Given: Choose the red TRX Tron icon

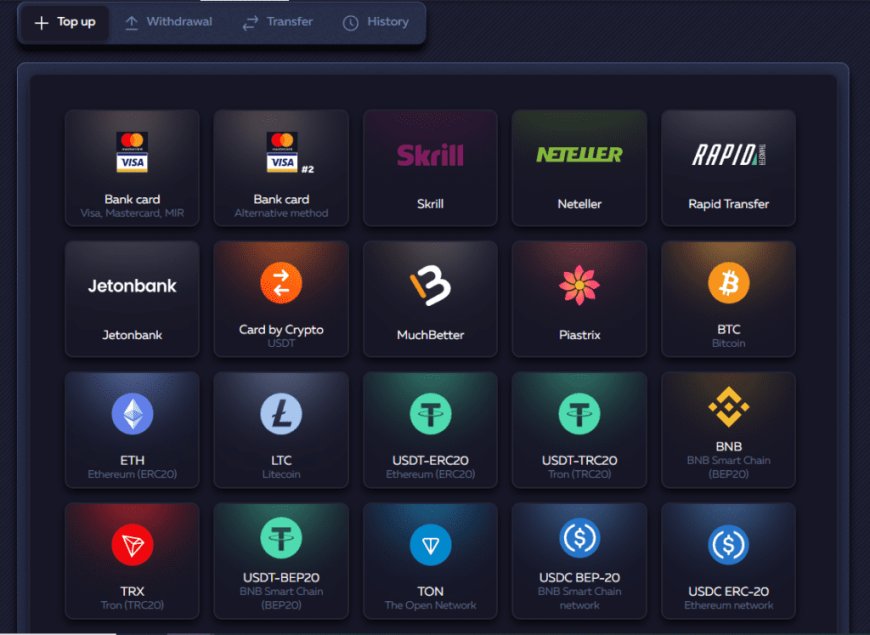Looking at the screenshot, I should (132, 545).
